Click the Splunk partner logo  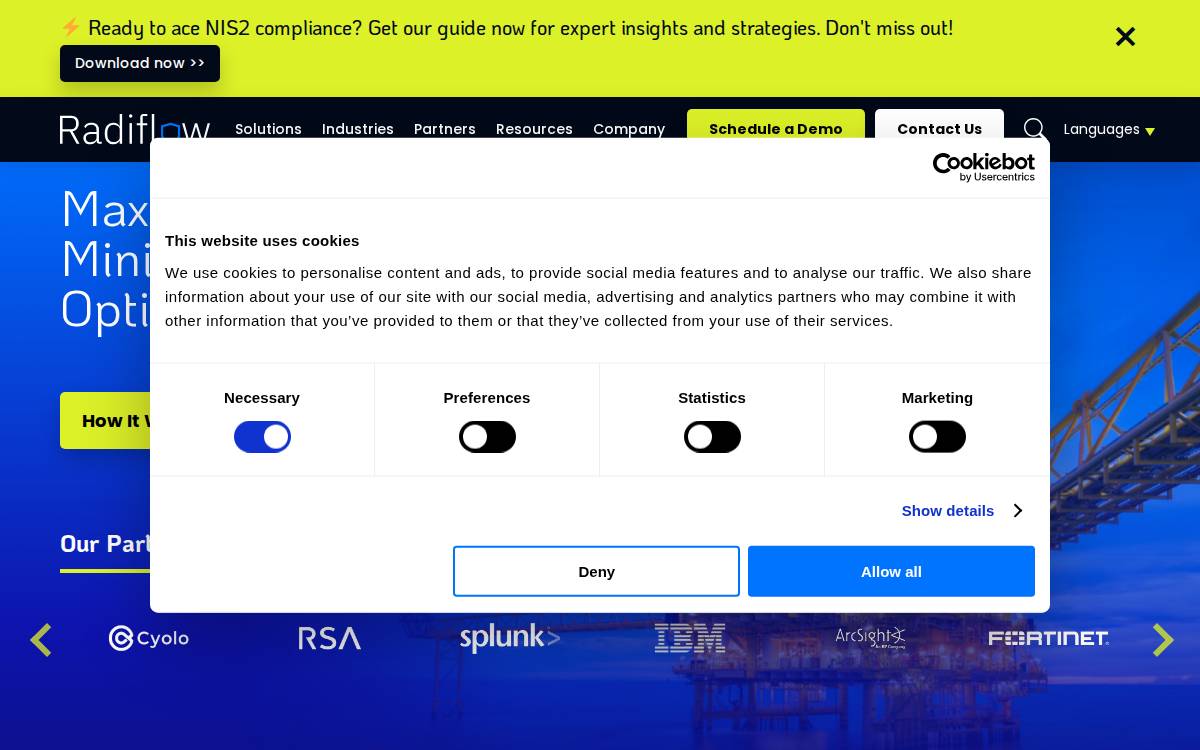(x=510, y=638)
